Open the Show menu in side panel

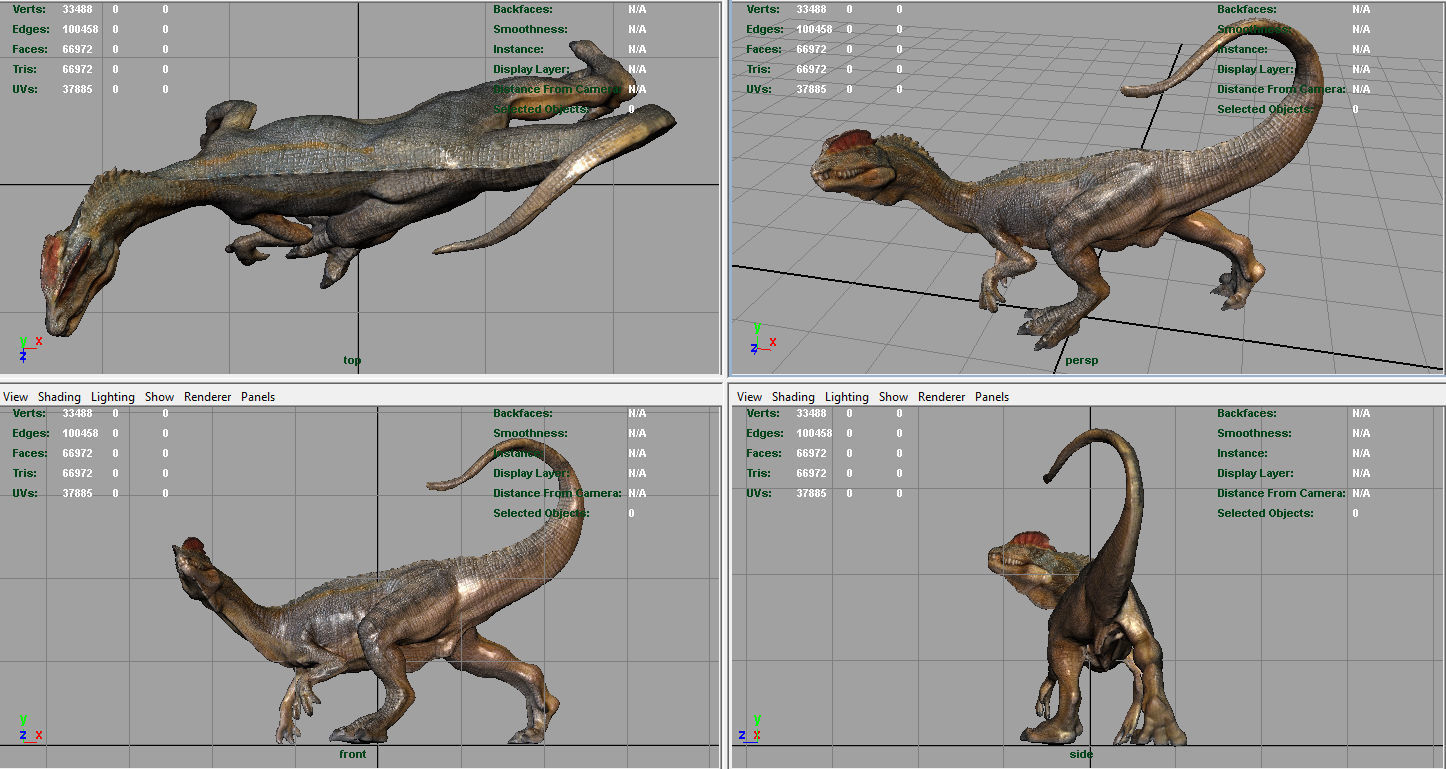[894, 397]
